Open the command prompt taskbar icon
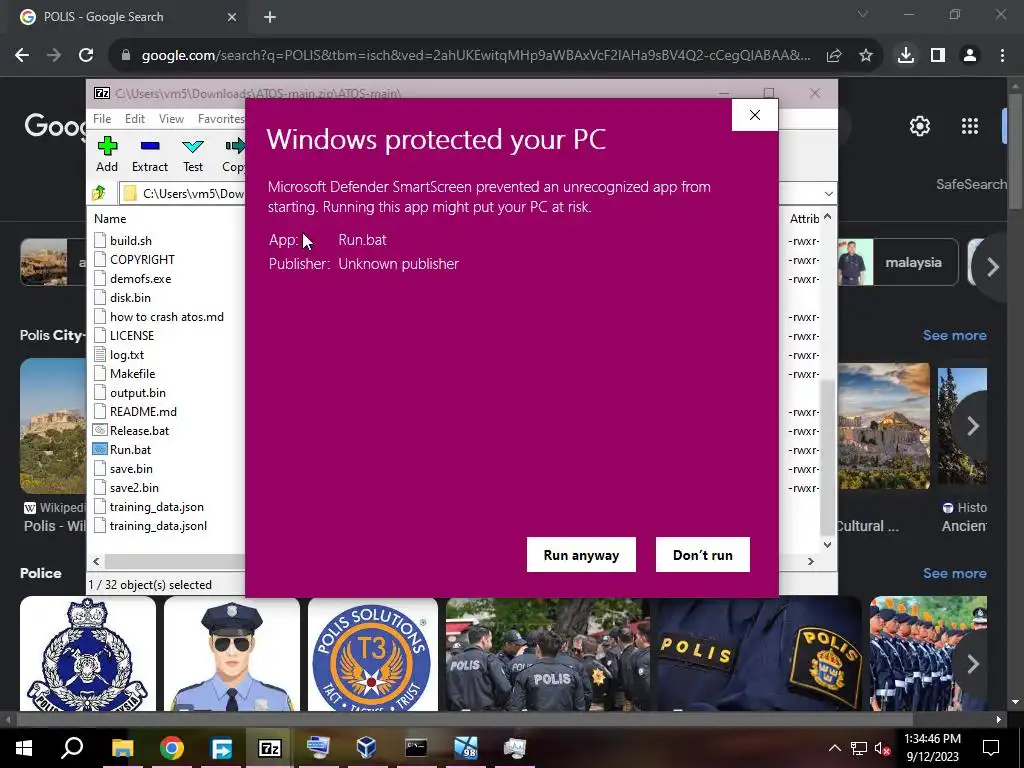 coord(416,748)
